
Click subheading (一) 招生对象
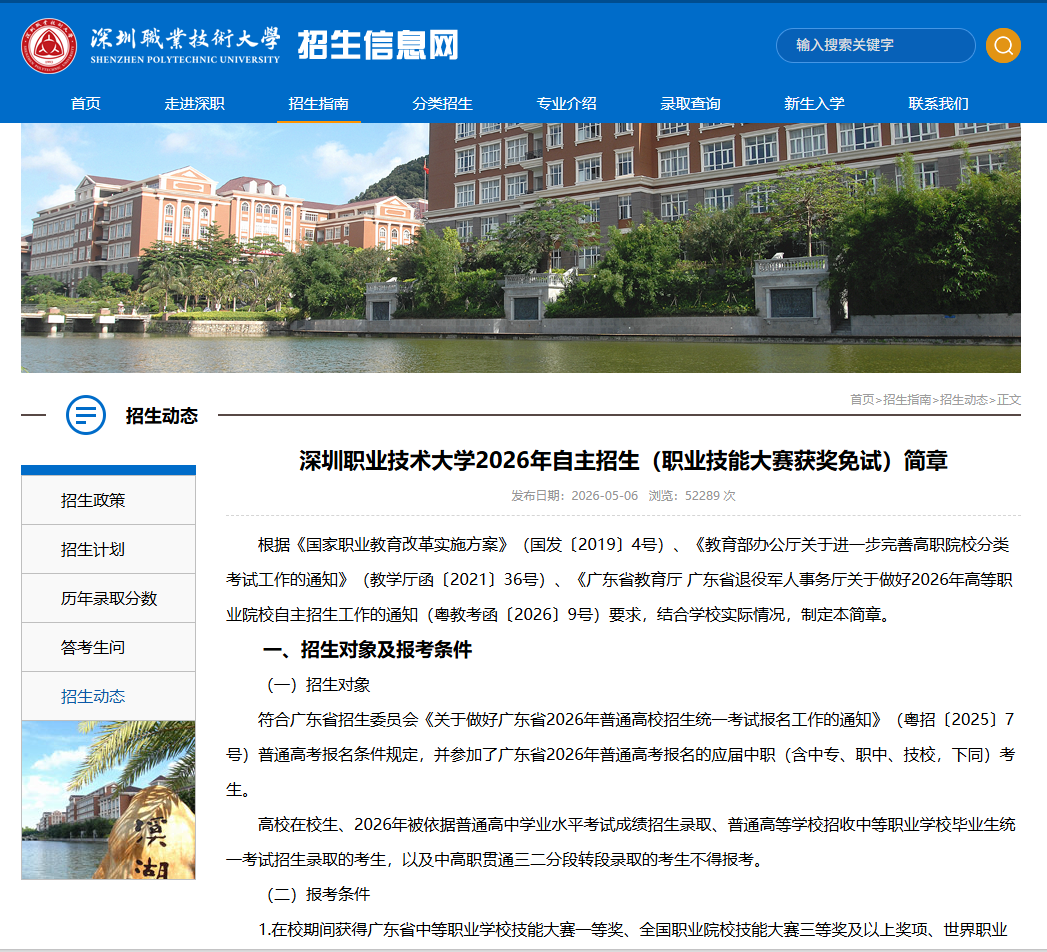[319, 684]
